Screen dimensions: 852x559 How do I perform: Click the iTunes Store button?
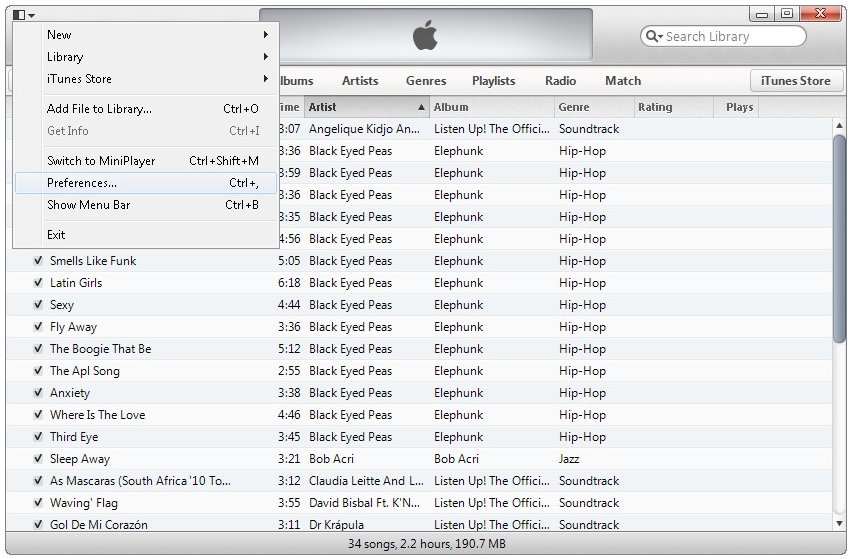point(796,80)
